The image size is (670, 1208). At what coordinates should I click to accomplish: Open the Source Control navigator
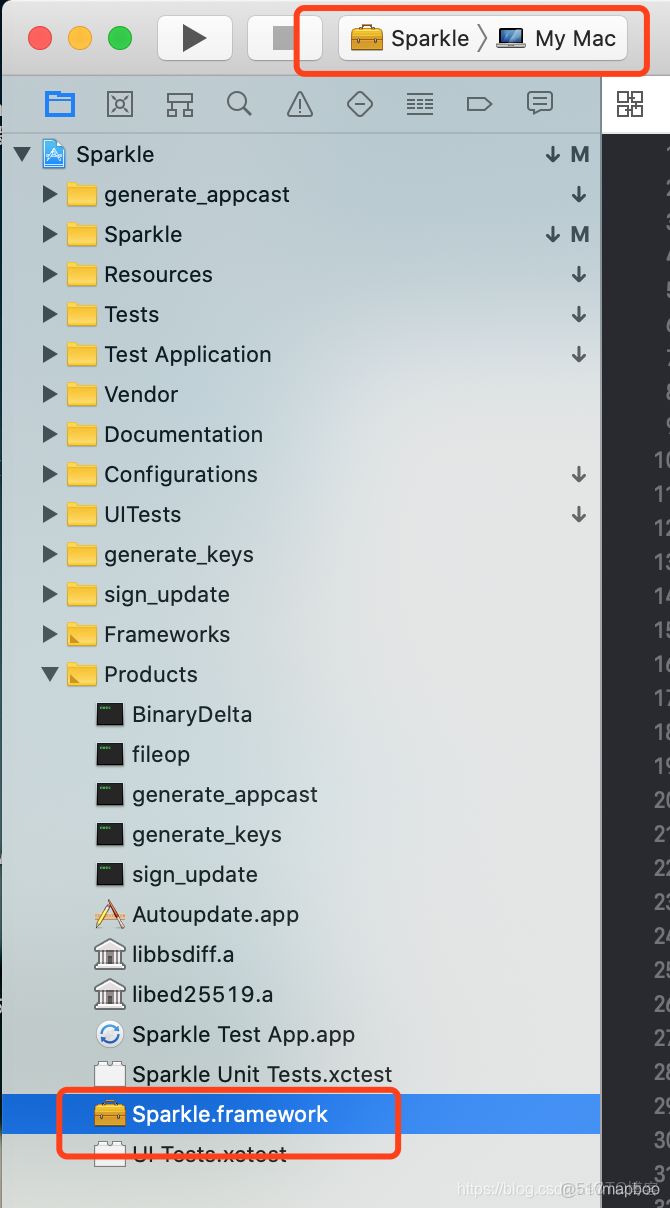[x=120, y=103]
